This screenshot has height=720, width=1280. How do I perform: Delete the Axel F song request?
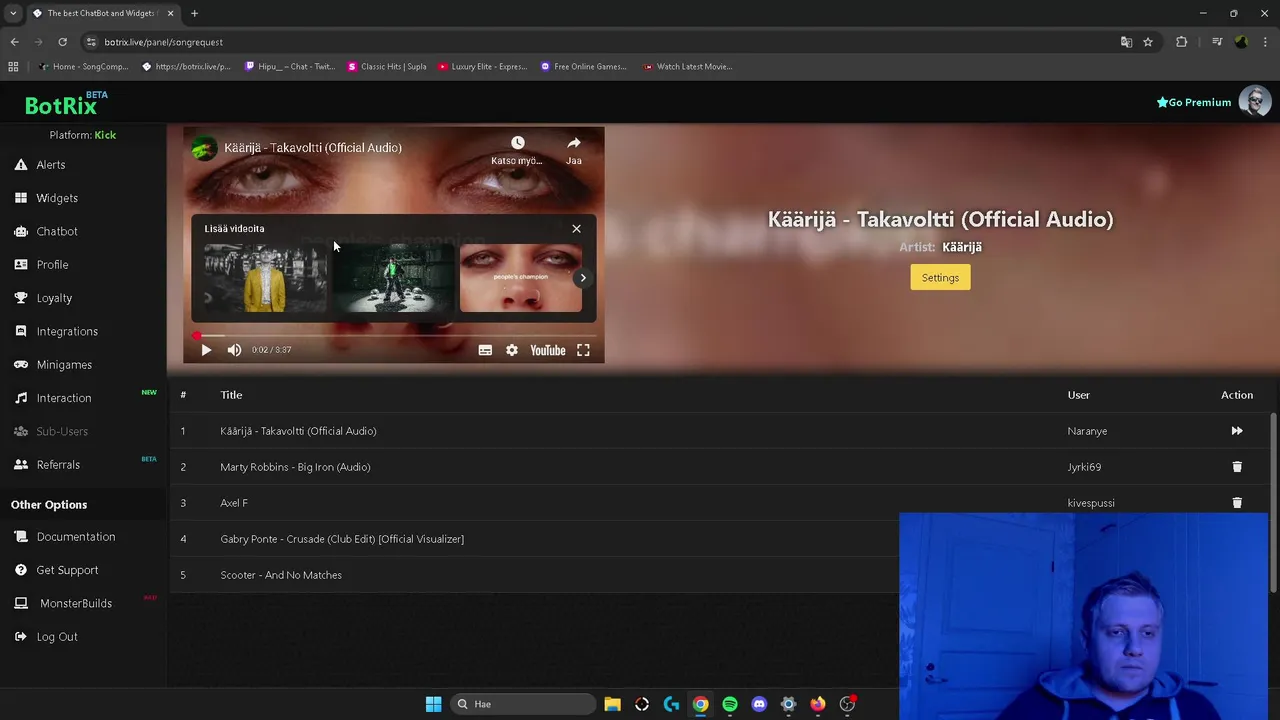click(x=1237, y=503)
